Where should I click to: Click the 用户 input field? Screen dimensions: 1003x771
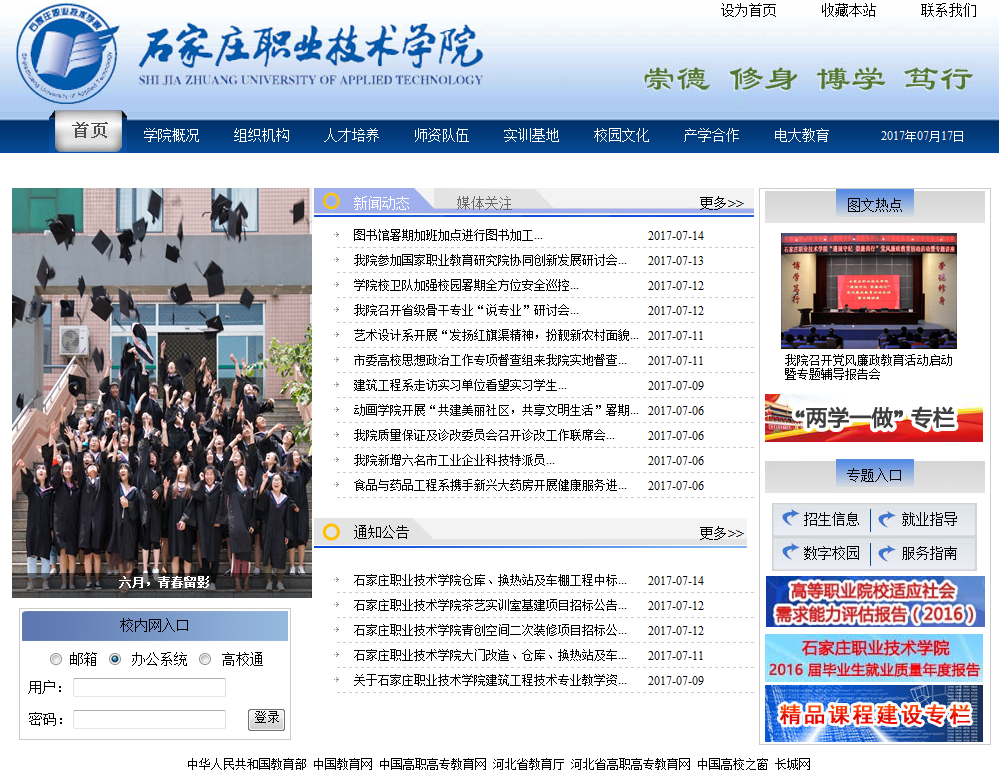click(149, 688)
